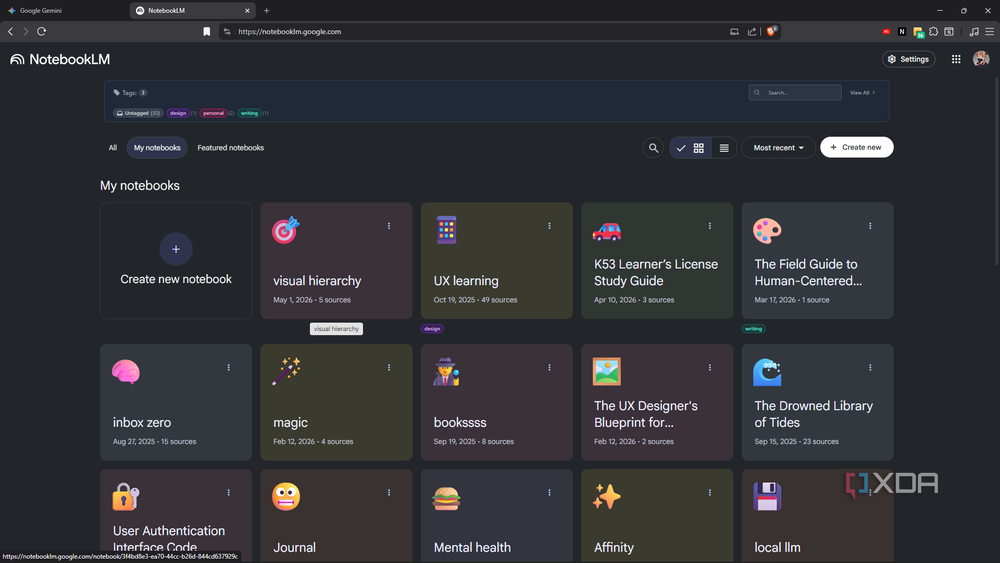The height and width of the screenshot is (563, 1000).
Task: Filter by the design tag chip in tags bar
Action: point(178,113)
